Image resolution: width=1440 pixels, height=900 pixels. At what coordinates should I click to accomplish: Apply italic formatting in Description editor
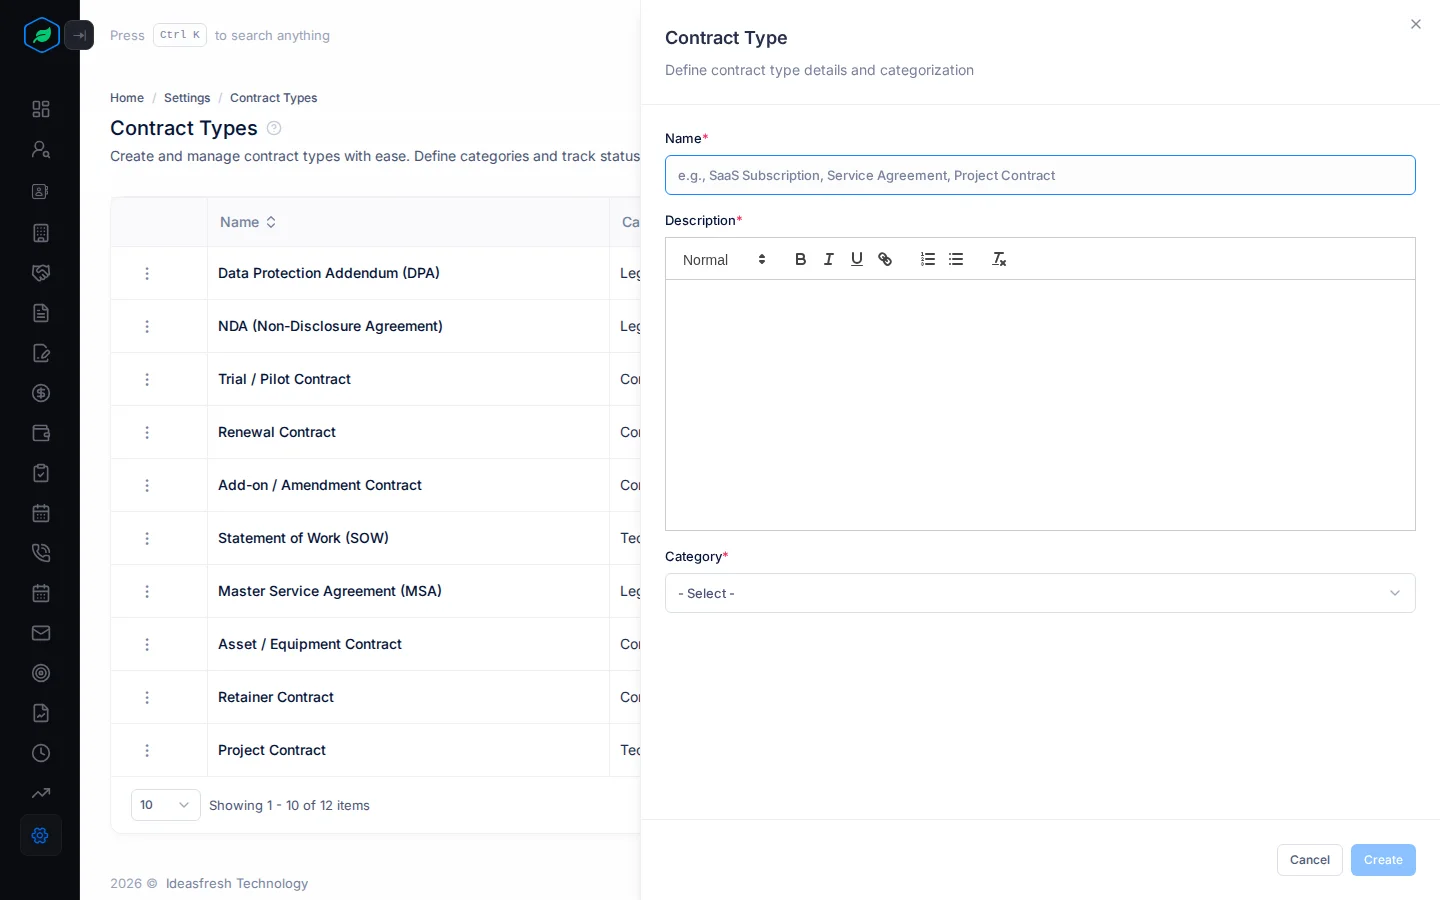pos(828,259)
